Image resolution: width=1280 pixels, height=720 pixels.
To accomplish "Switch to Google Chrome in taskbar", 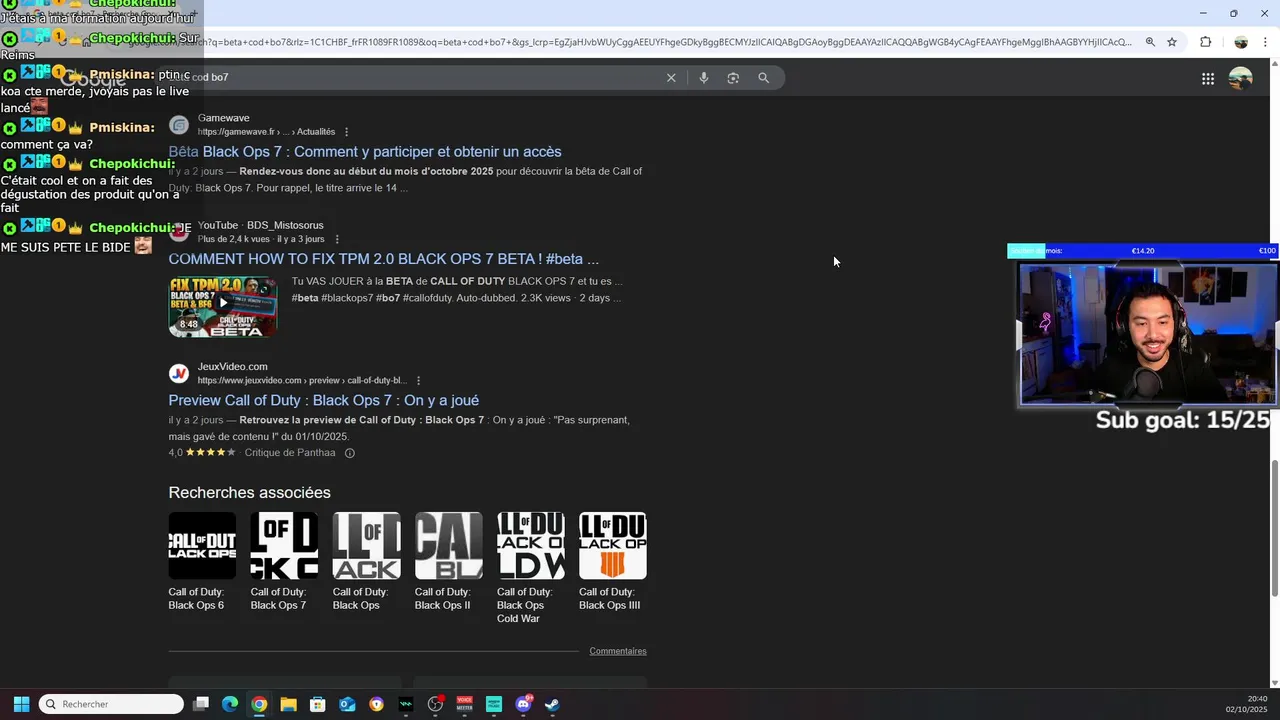I will tap(259, 704).
